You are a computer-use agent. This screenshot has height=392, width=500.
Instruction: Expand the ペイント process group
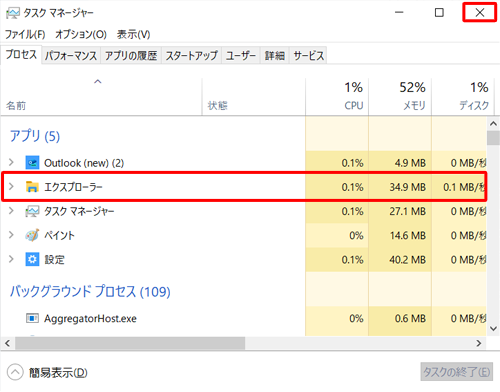tap(11, 235)
